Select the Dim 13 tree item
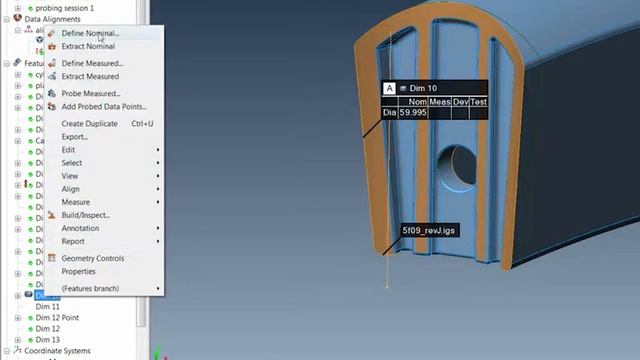 (47, 340)
